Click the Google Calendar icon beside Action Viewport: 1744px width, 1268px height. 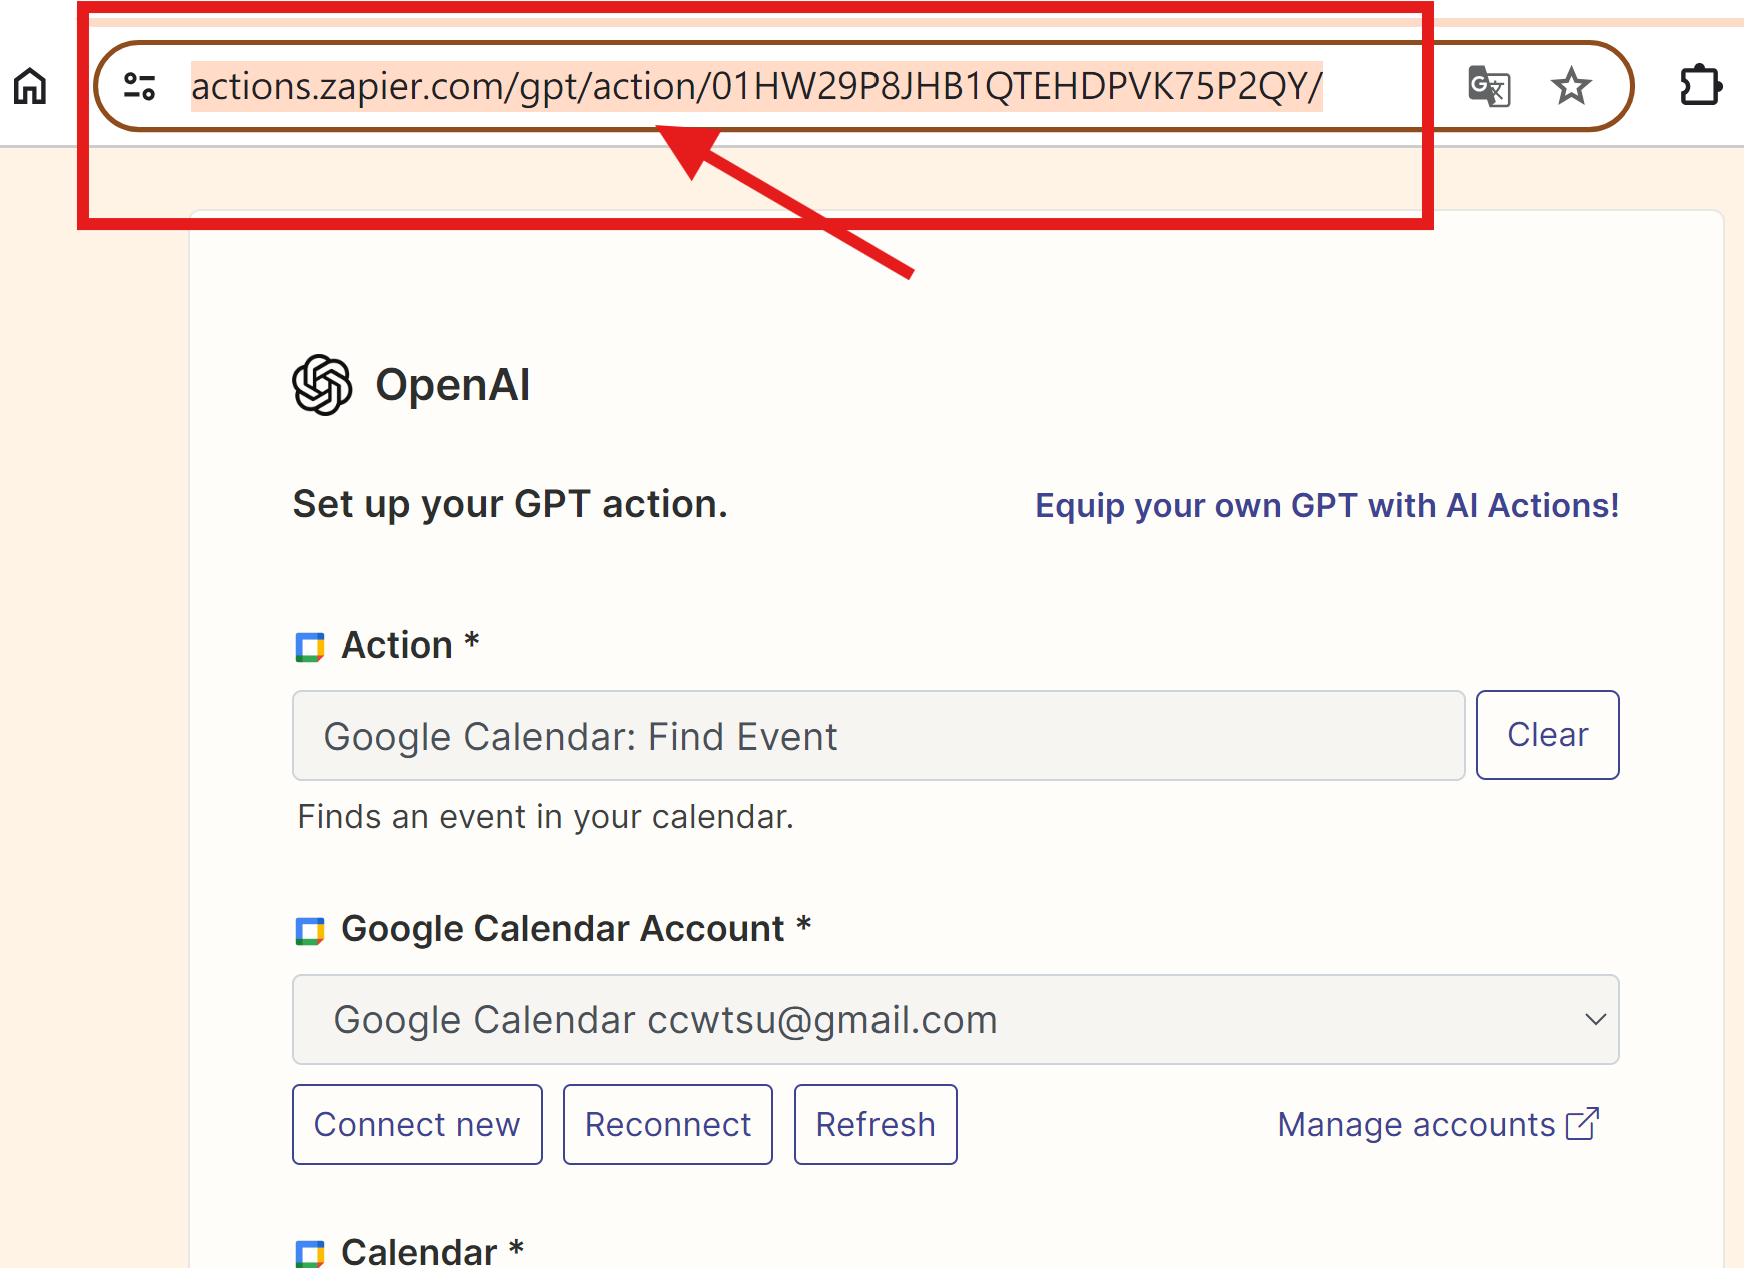pyautogui.click(x=310, y=647)
